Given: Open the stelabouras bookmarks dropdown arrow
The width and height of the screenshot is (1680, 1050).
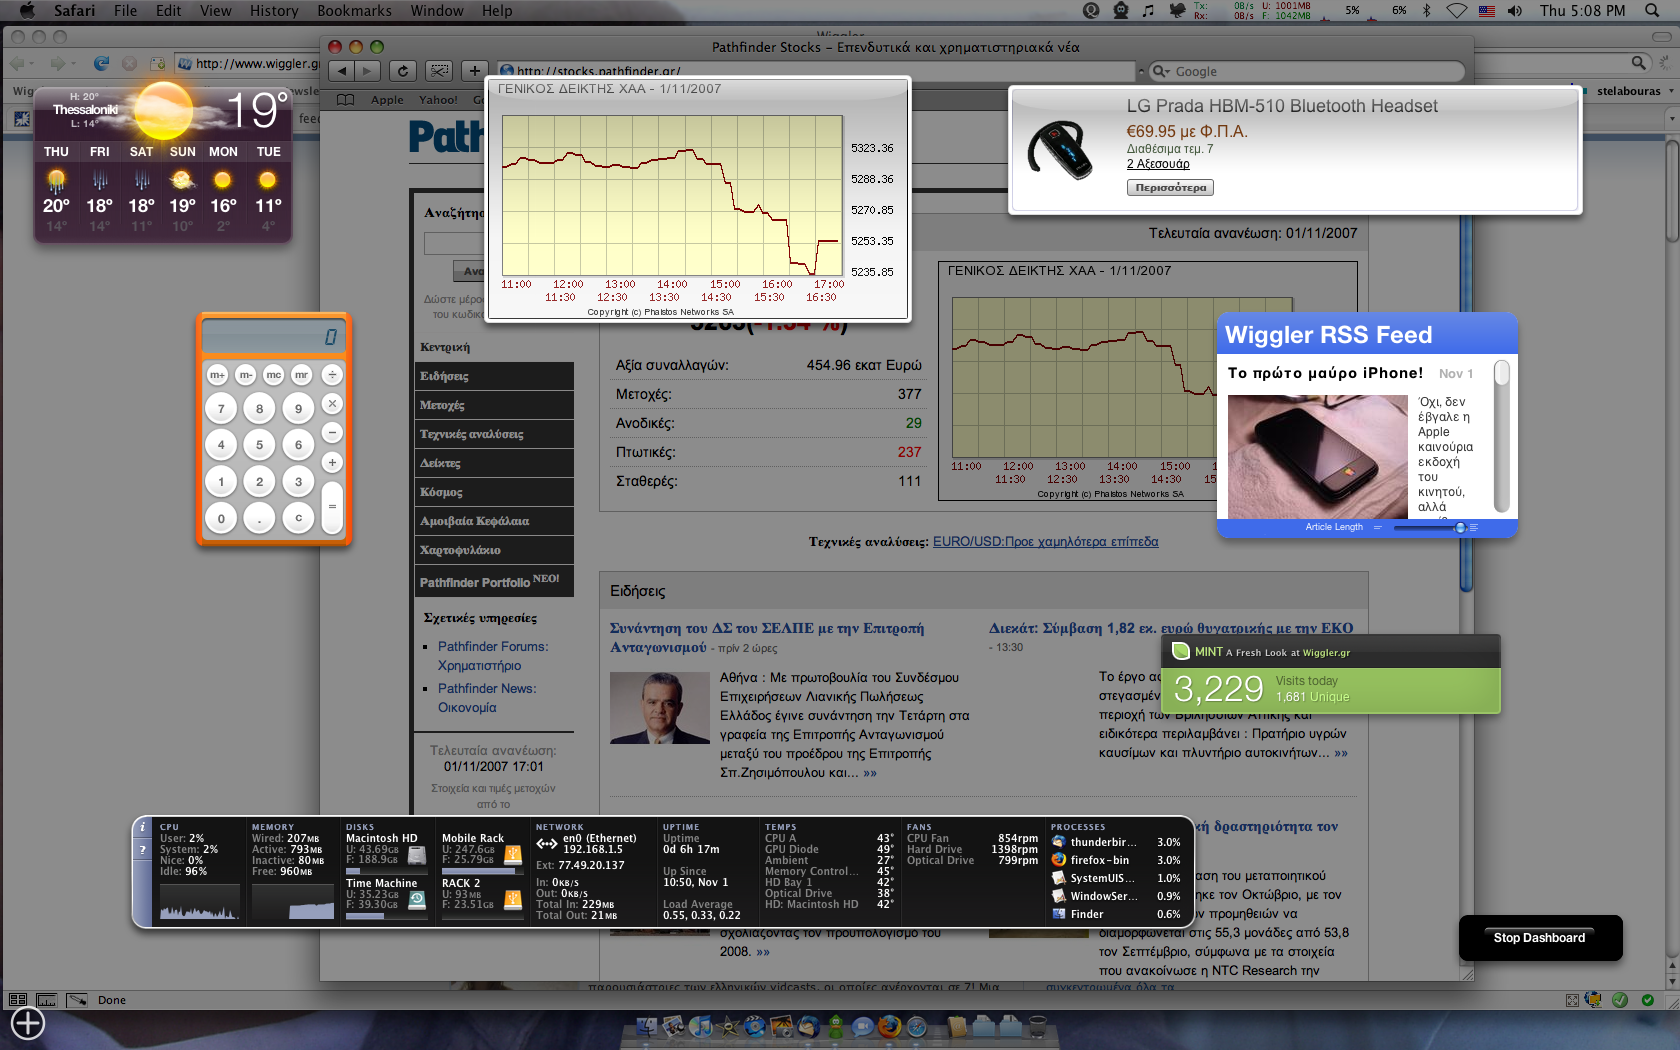Looking at the screenshot, I should point(1670,91).
